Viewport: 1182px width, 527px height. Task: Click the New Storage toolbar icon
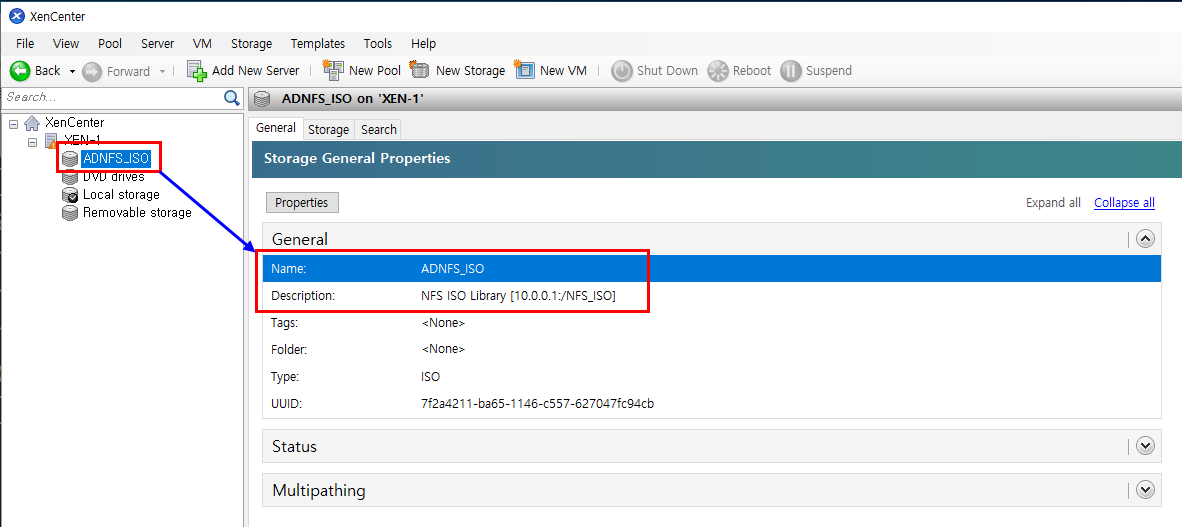click(420, 70)
